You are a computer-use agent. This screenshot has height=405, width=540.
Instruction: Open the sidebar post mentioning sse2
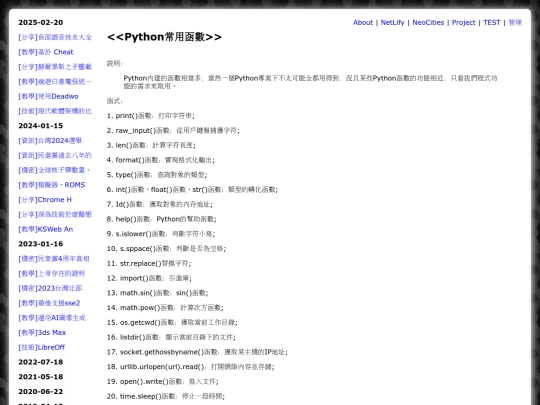(49, 303)
